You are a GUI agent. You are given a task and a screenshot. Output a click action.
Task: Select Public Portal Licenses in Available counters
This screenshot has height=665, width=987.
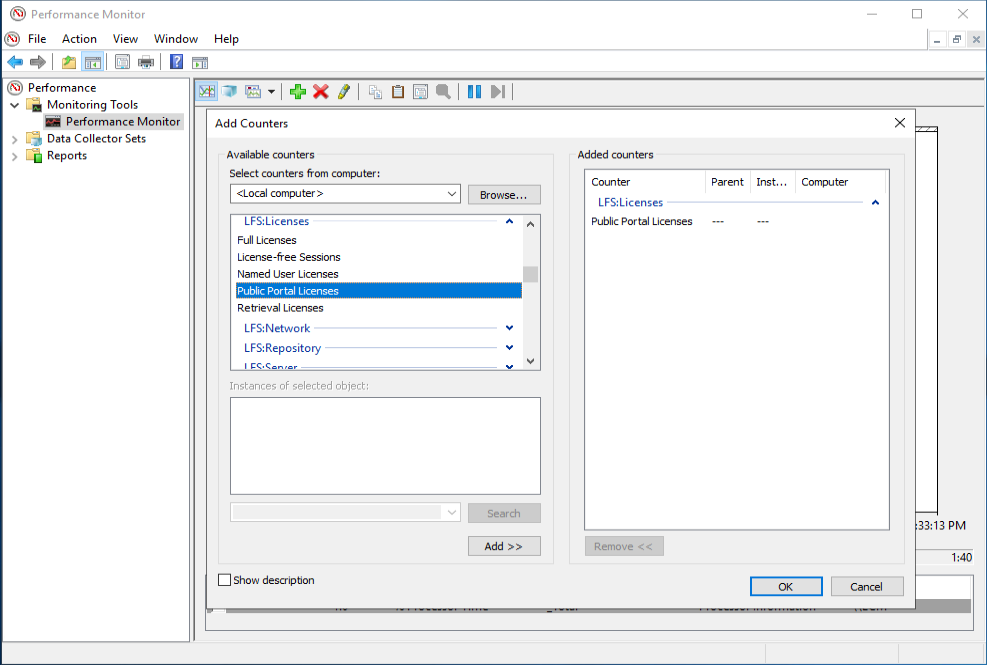pyautogui.click(x=378, y=291)
